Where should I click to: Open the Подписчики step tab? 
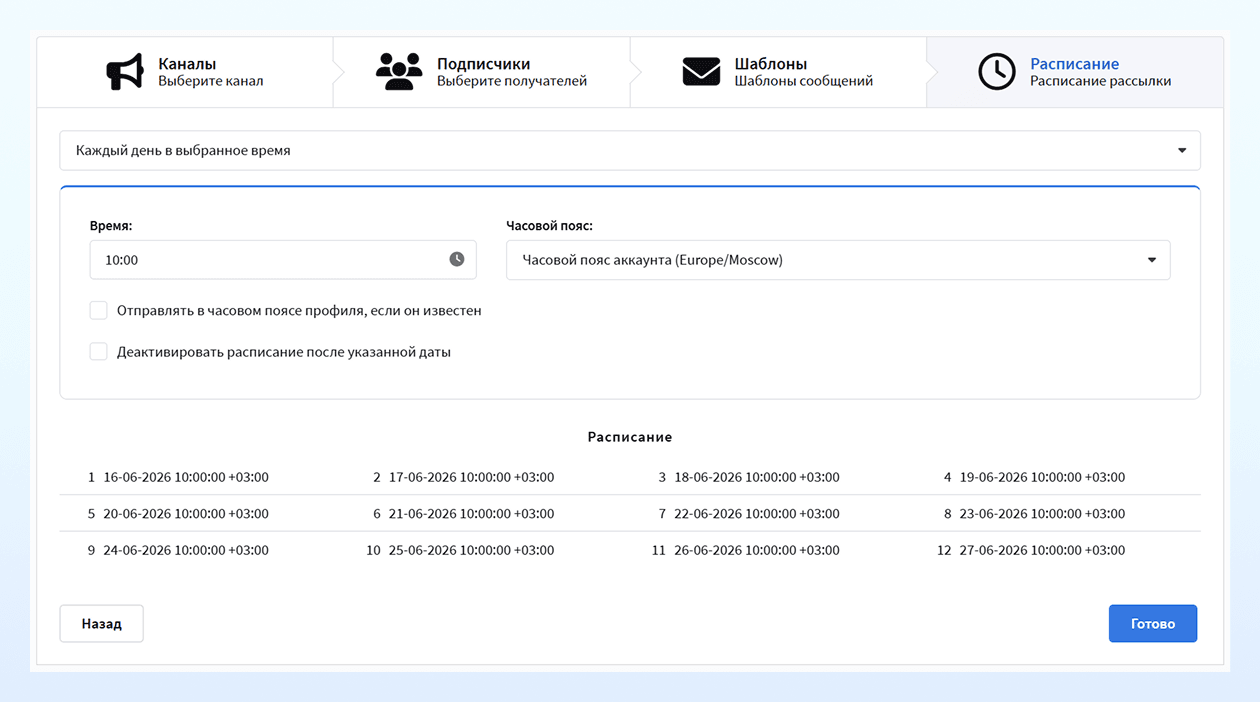pyautogui.click(x=481, y=72)
